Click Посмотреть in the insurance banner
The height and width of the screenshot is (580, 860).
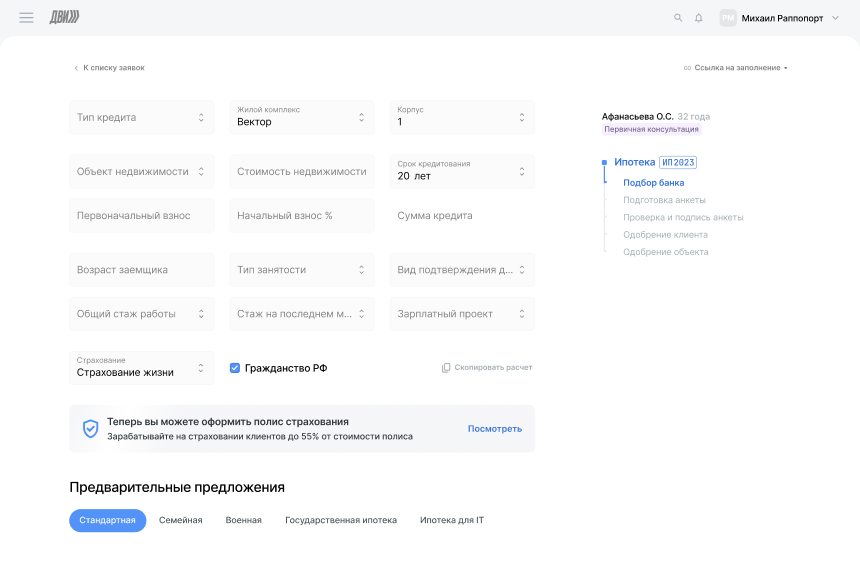click(495, 429)
